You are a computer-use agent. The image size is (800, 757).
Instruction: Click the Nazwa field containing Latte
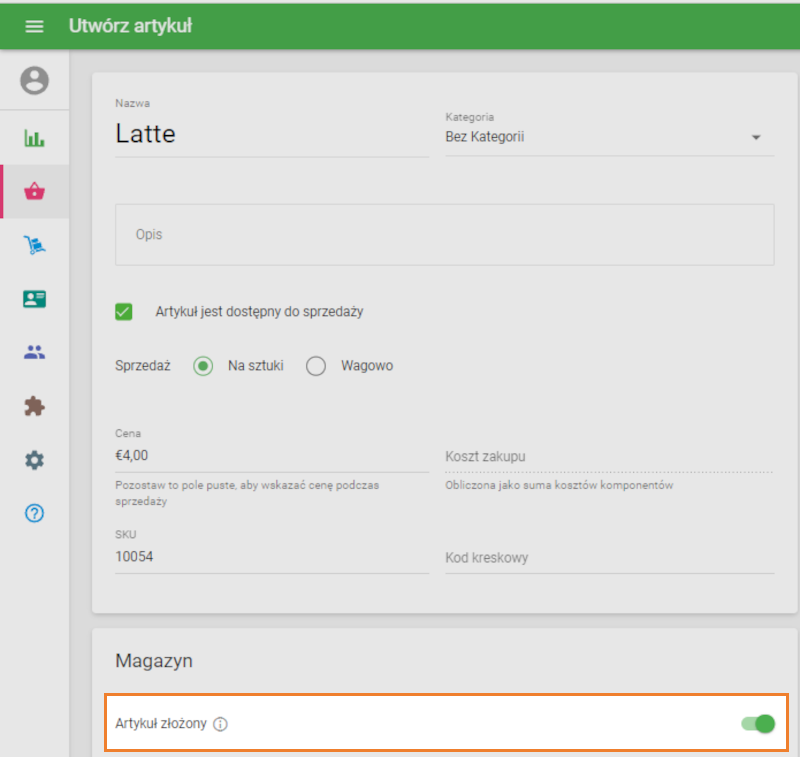(x=271, y=134)
